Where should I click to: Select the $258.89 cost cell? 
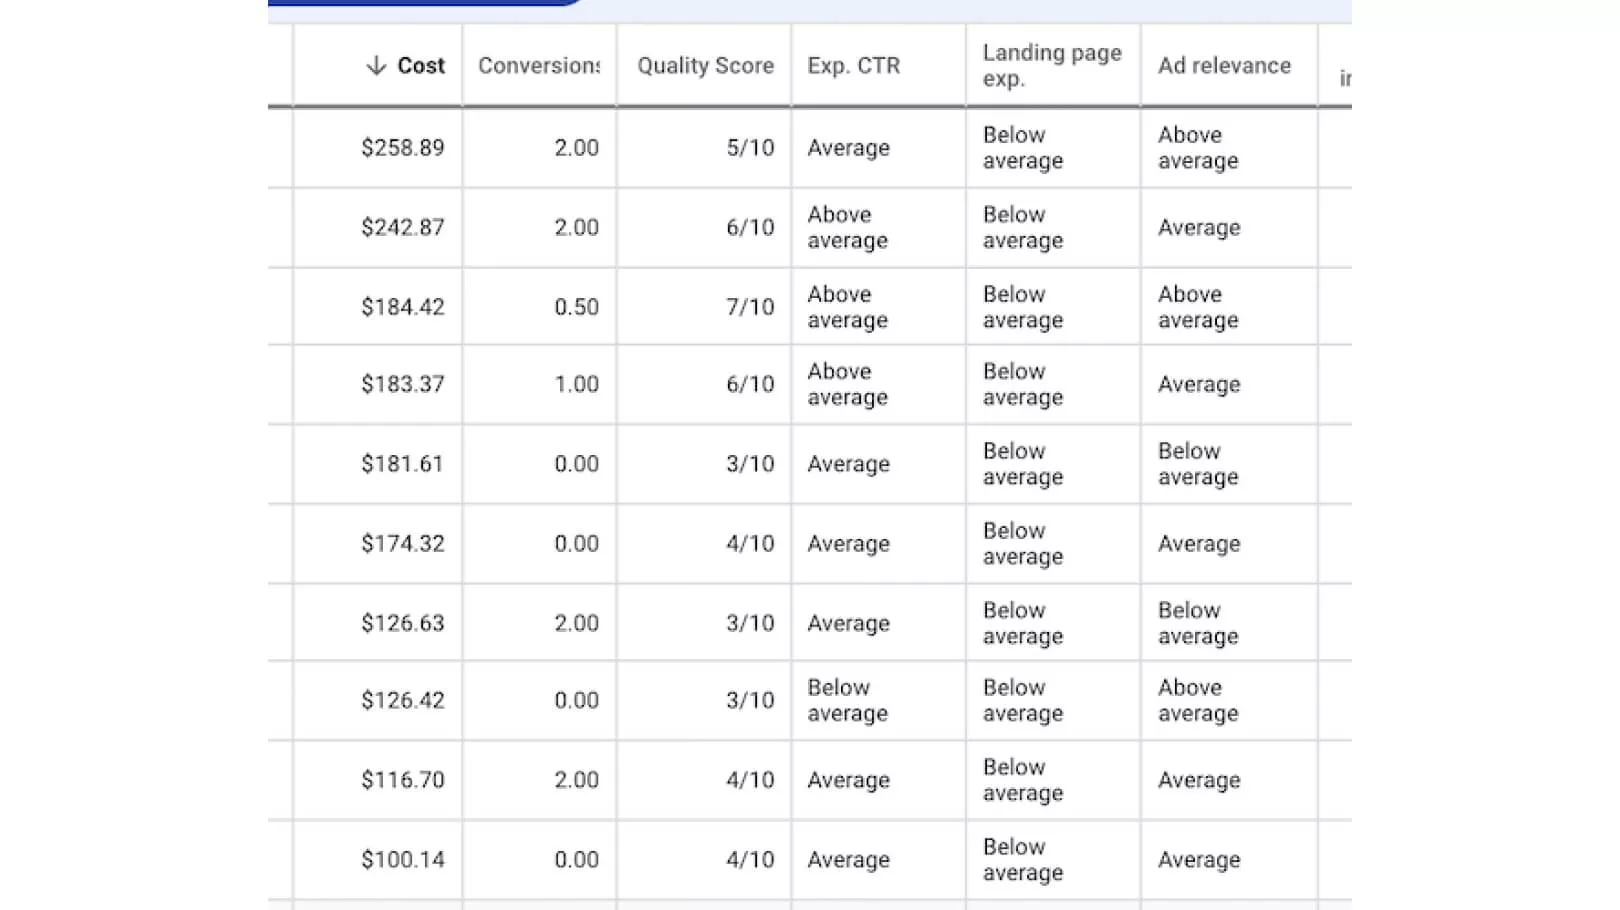point(402,148)
